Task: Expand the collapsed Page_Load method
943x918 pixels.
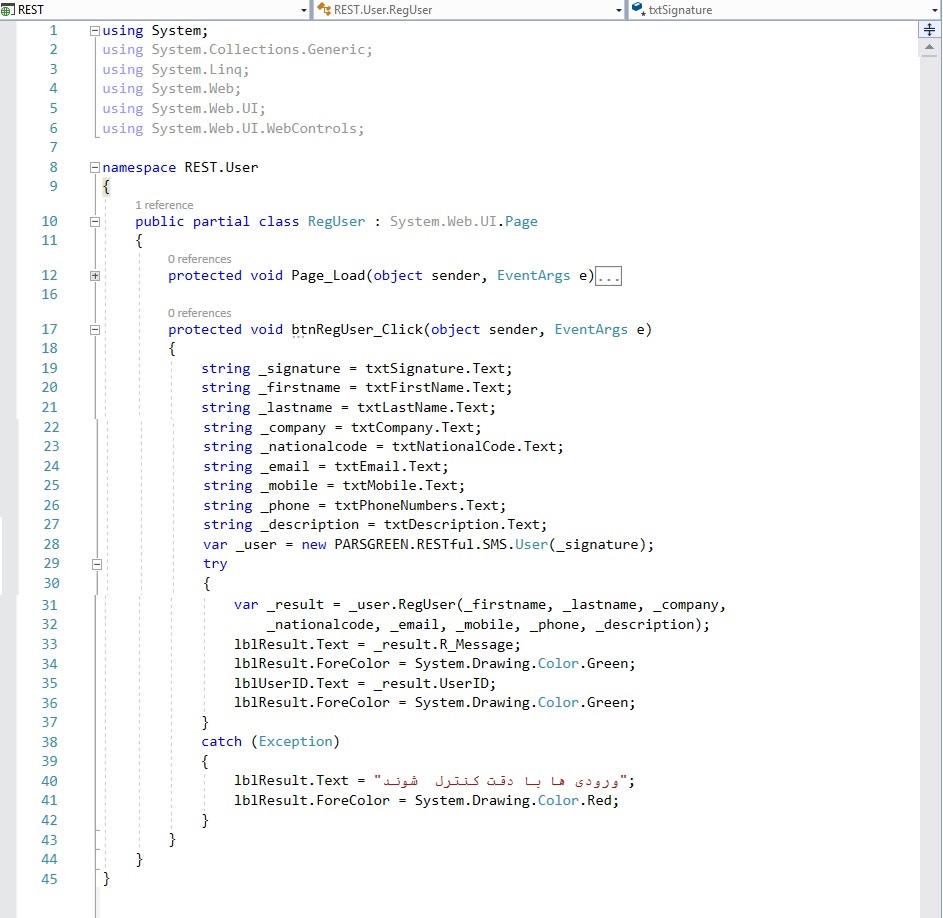Action: [95, 276]
